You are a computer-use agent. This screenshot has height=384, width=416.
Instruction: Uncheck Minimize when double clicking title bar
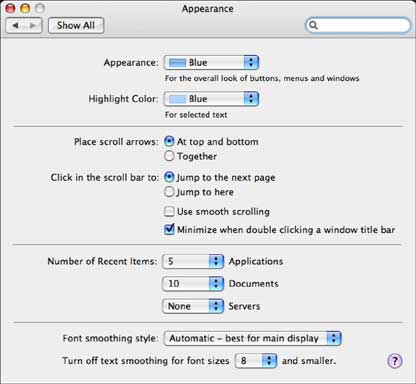pyautogui.click(x=169, y=229)
